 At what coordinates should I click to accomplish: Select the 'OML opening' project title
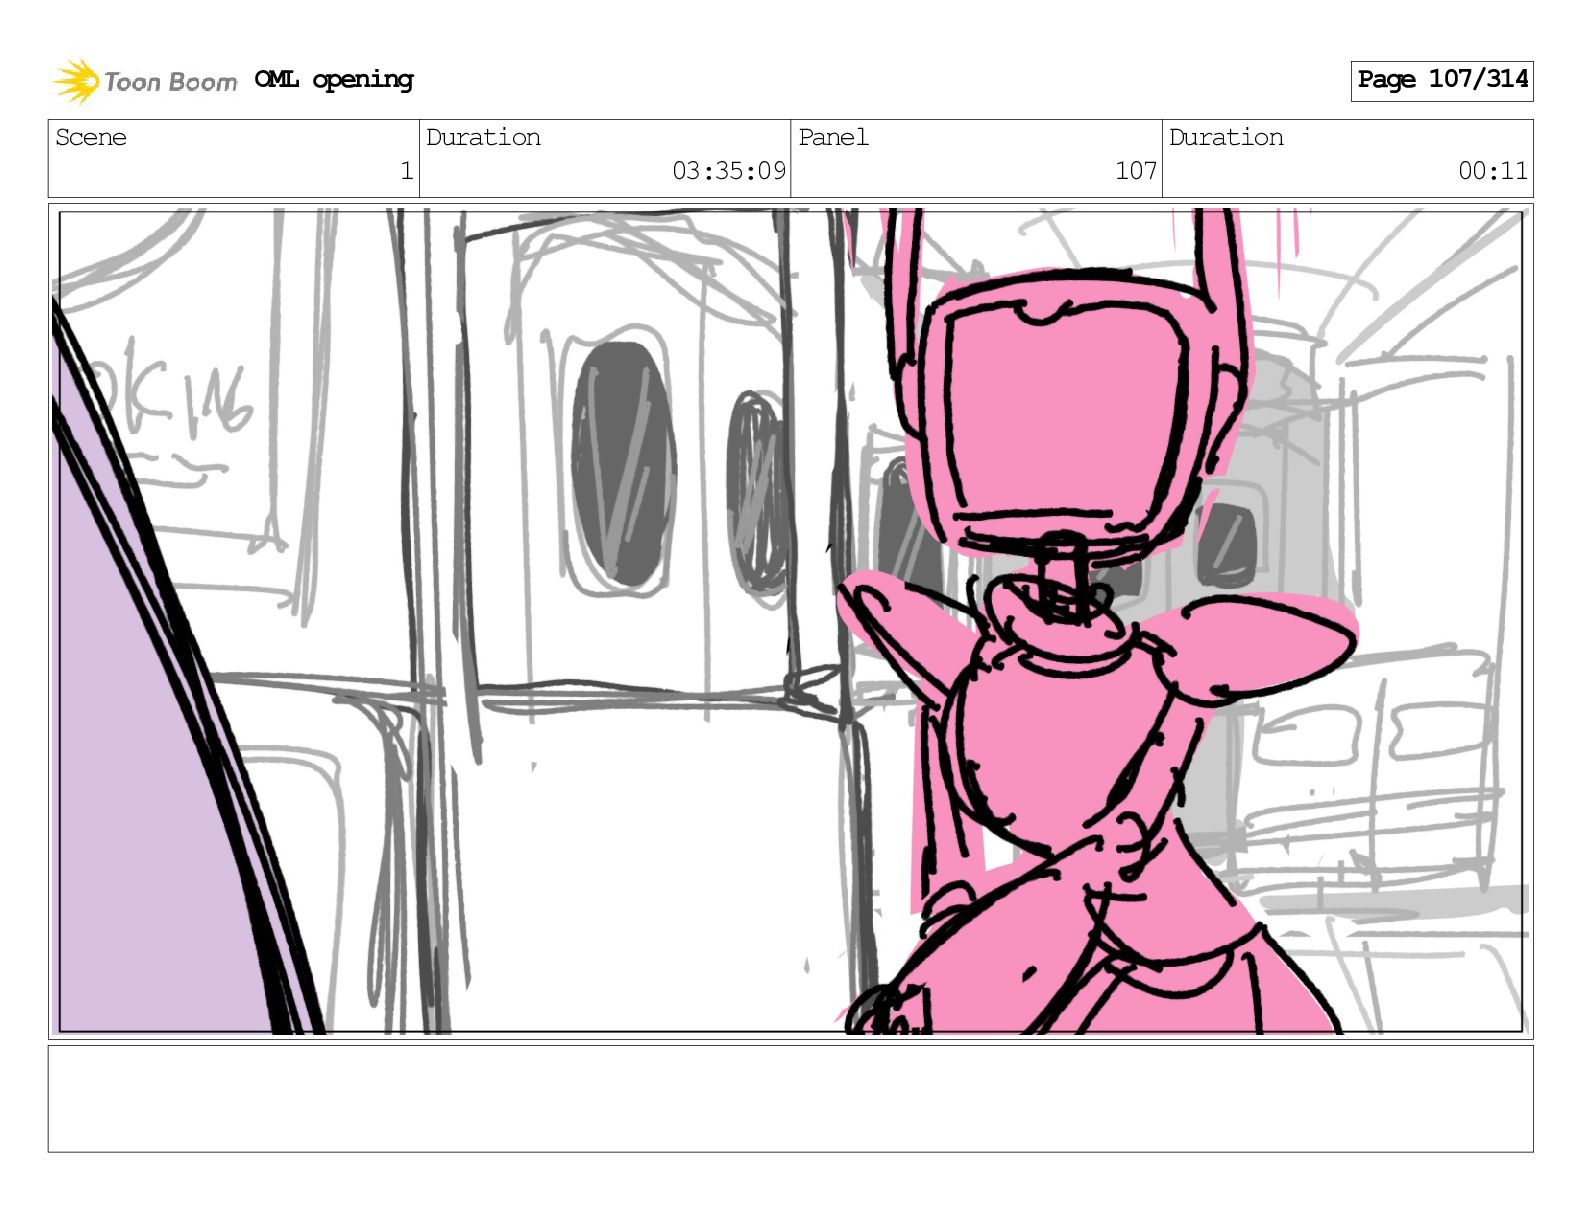tap(334, 80)
